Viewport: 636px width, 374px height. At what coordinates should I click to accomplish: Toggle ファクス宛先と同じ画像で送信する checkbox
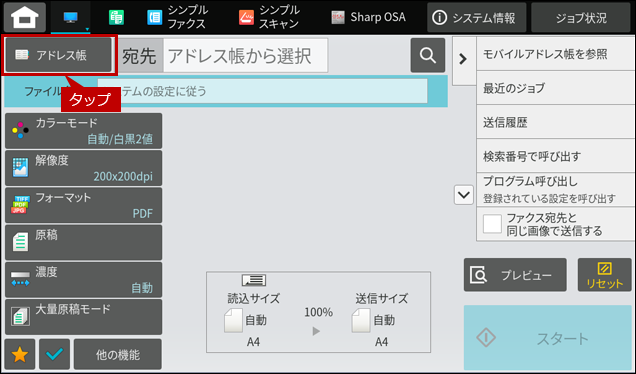coord(492,224)
